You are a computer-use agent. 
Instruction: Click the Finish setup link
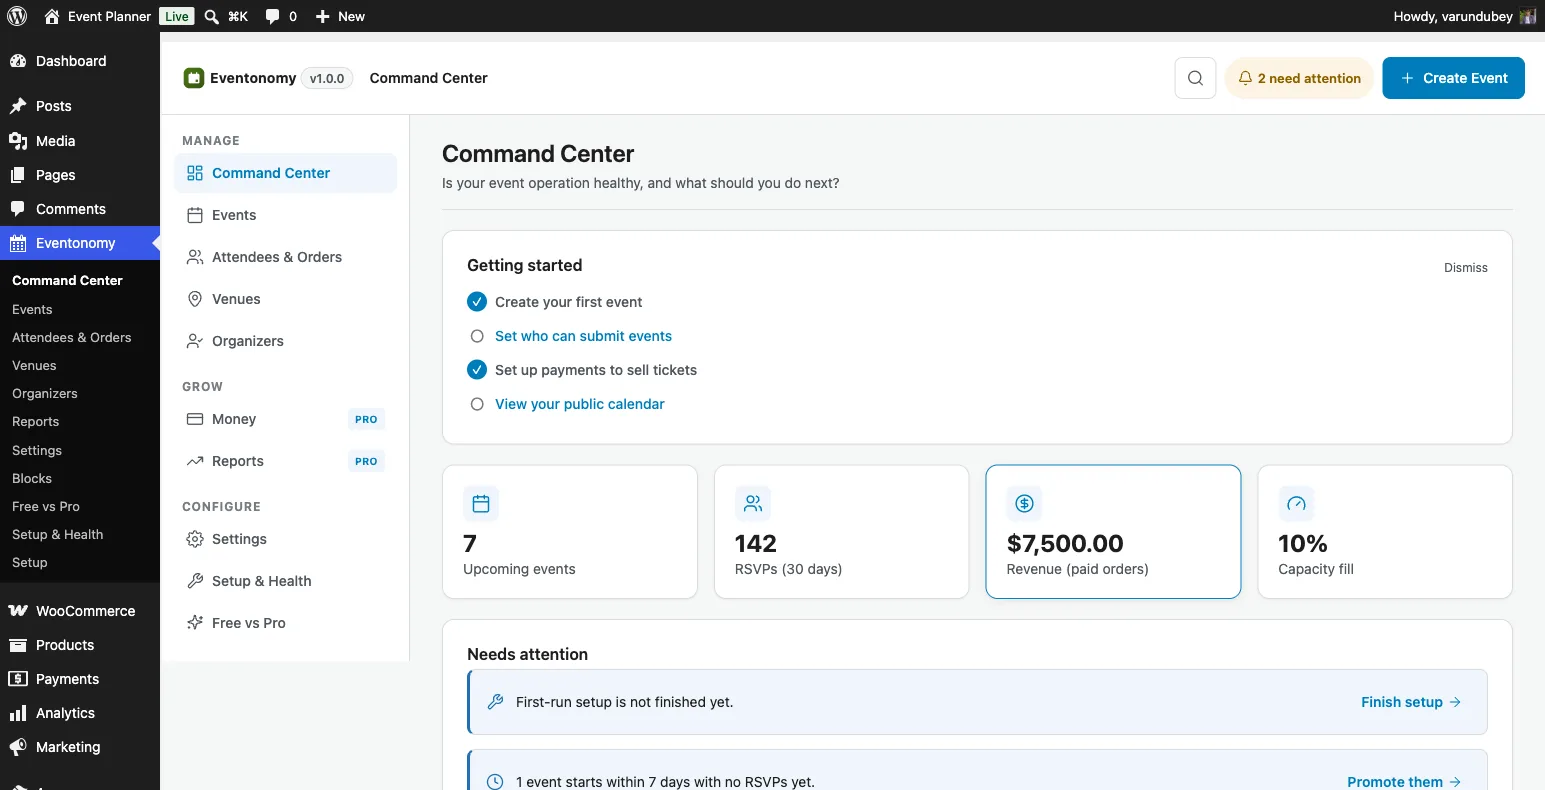click(x=1411, y=702)
